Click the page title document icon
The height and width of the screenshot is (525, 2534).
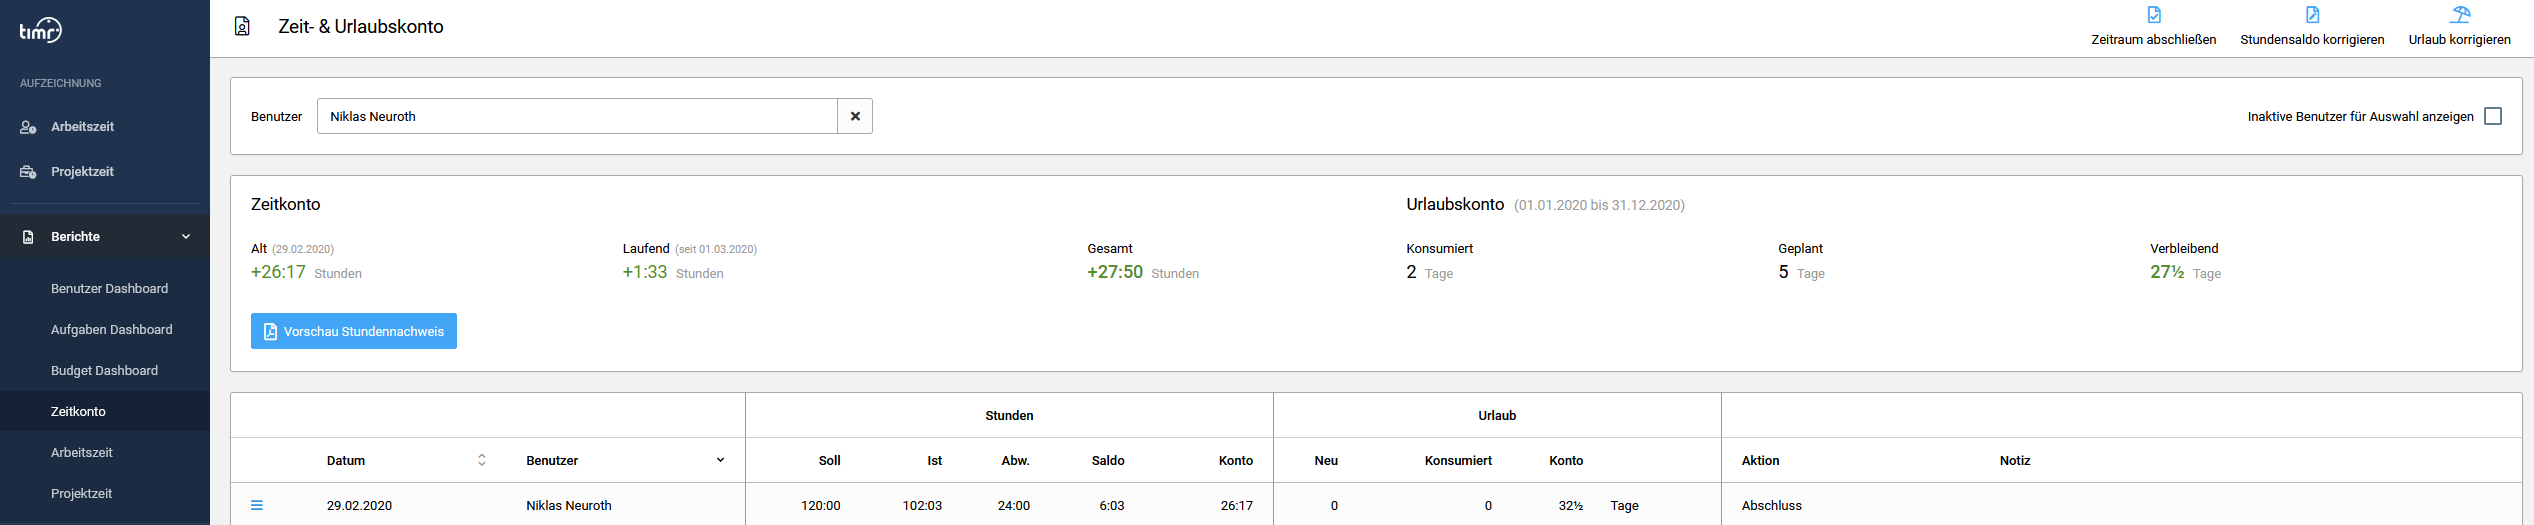(x=242, y=27)
